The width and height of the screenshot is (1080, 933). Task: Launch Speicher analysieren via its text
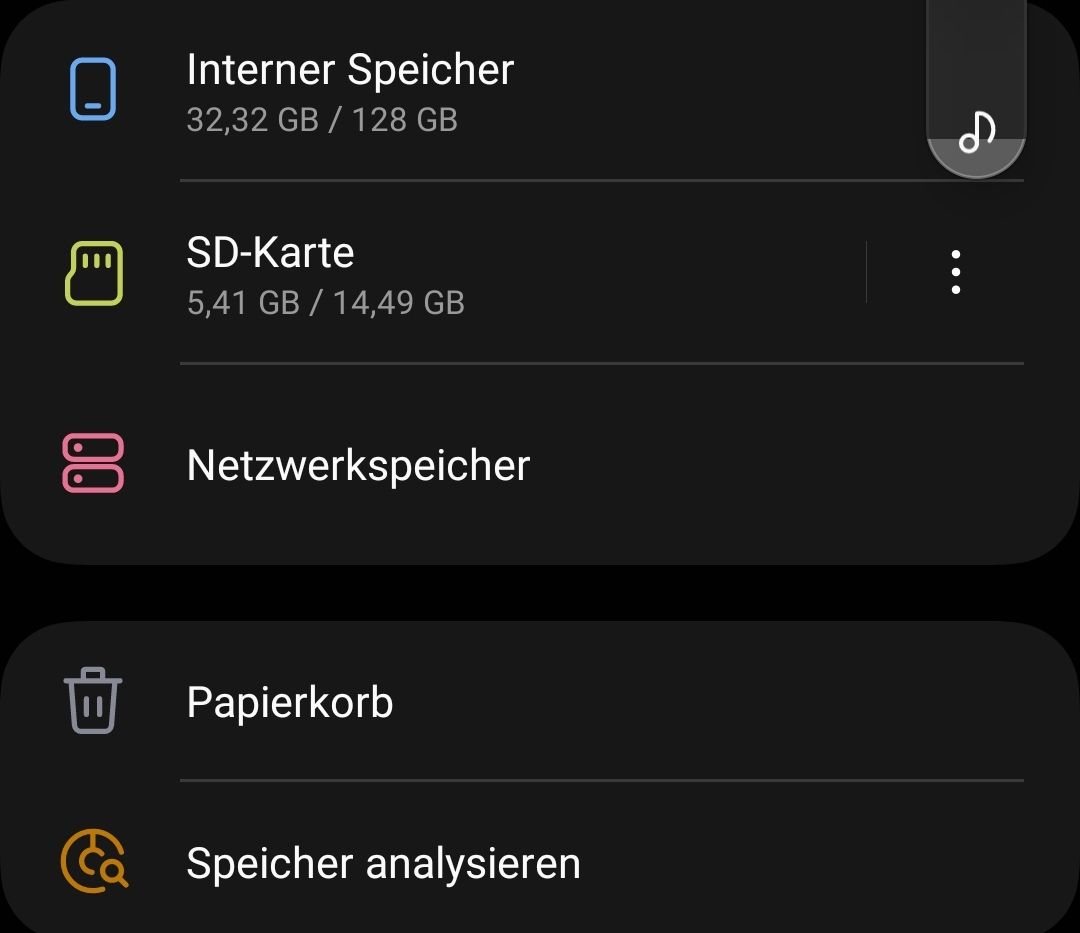tap(383, 863)
